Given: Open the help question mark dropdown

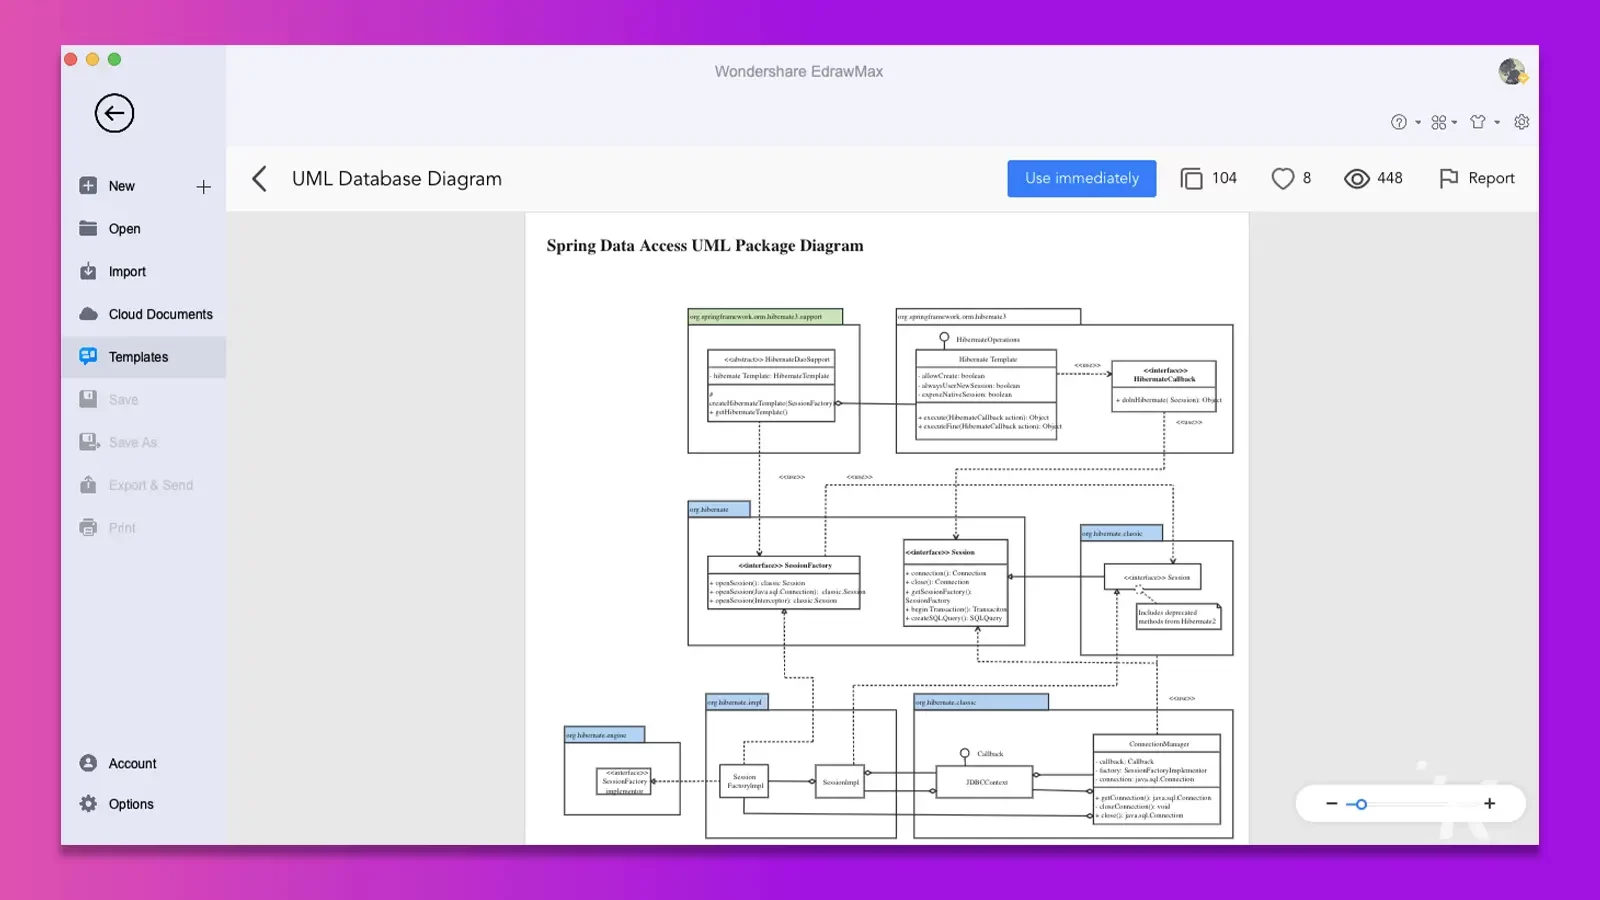Looking at the screenshot, I should (1405, 122).
